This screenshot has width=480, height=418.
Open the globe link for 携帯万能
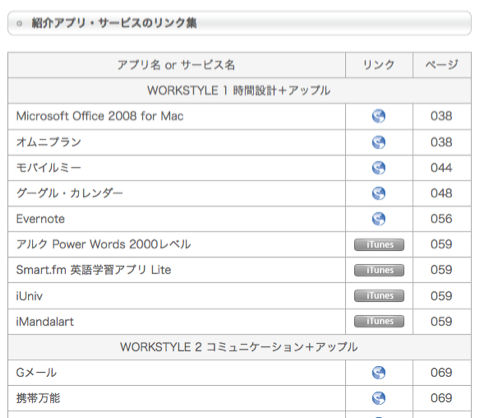[x=378, y=398]
